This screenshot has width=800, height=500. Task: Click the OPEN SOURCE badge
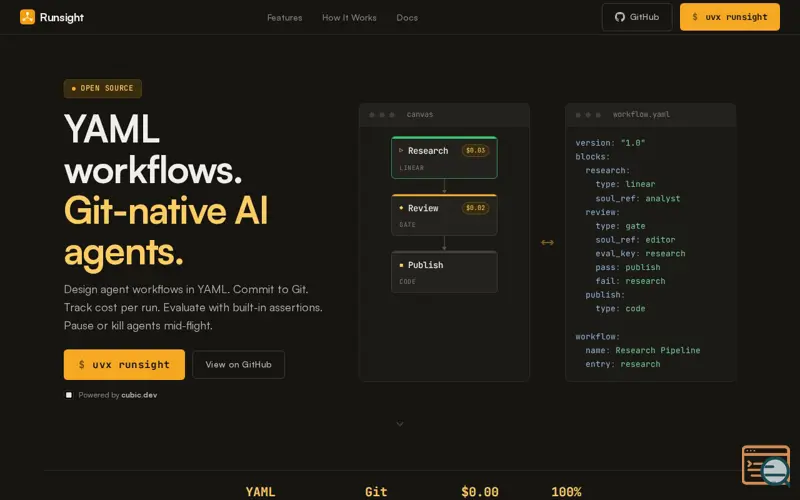pyautogui.click(x=103, y=88)
